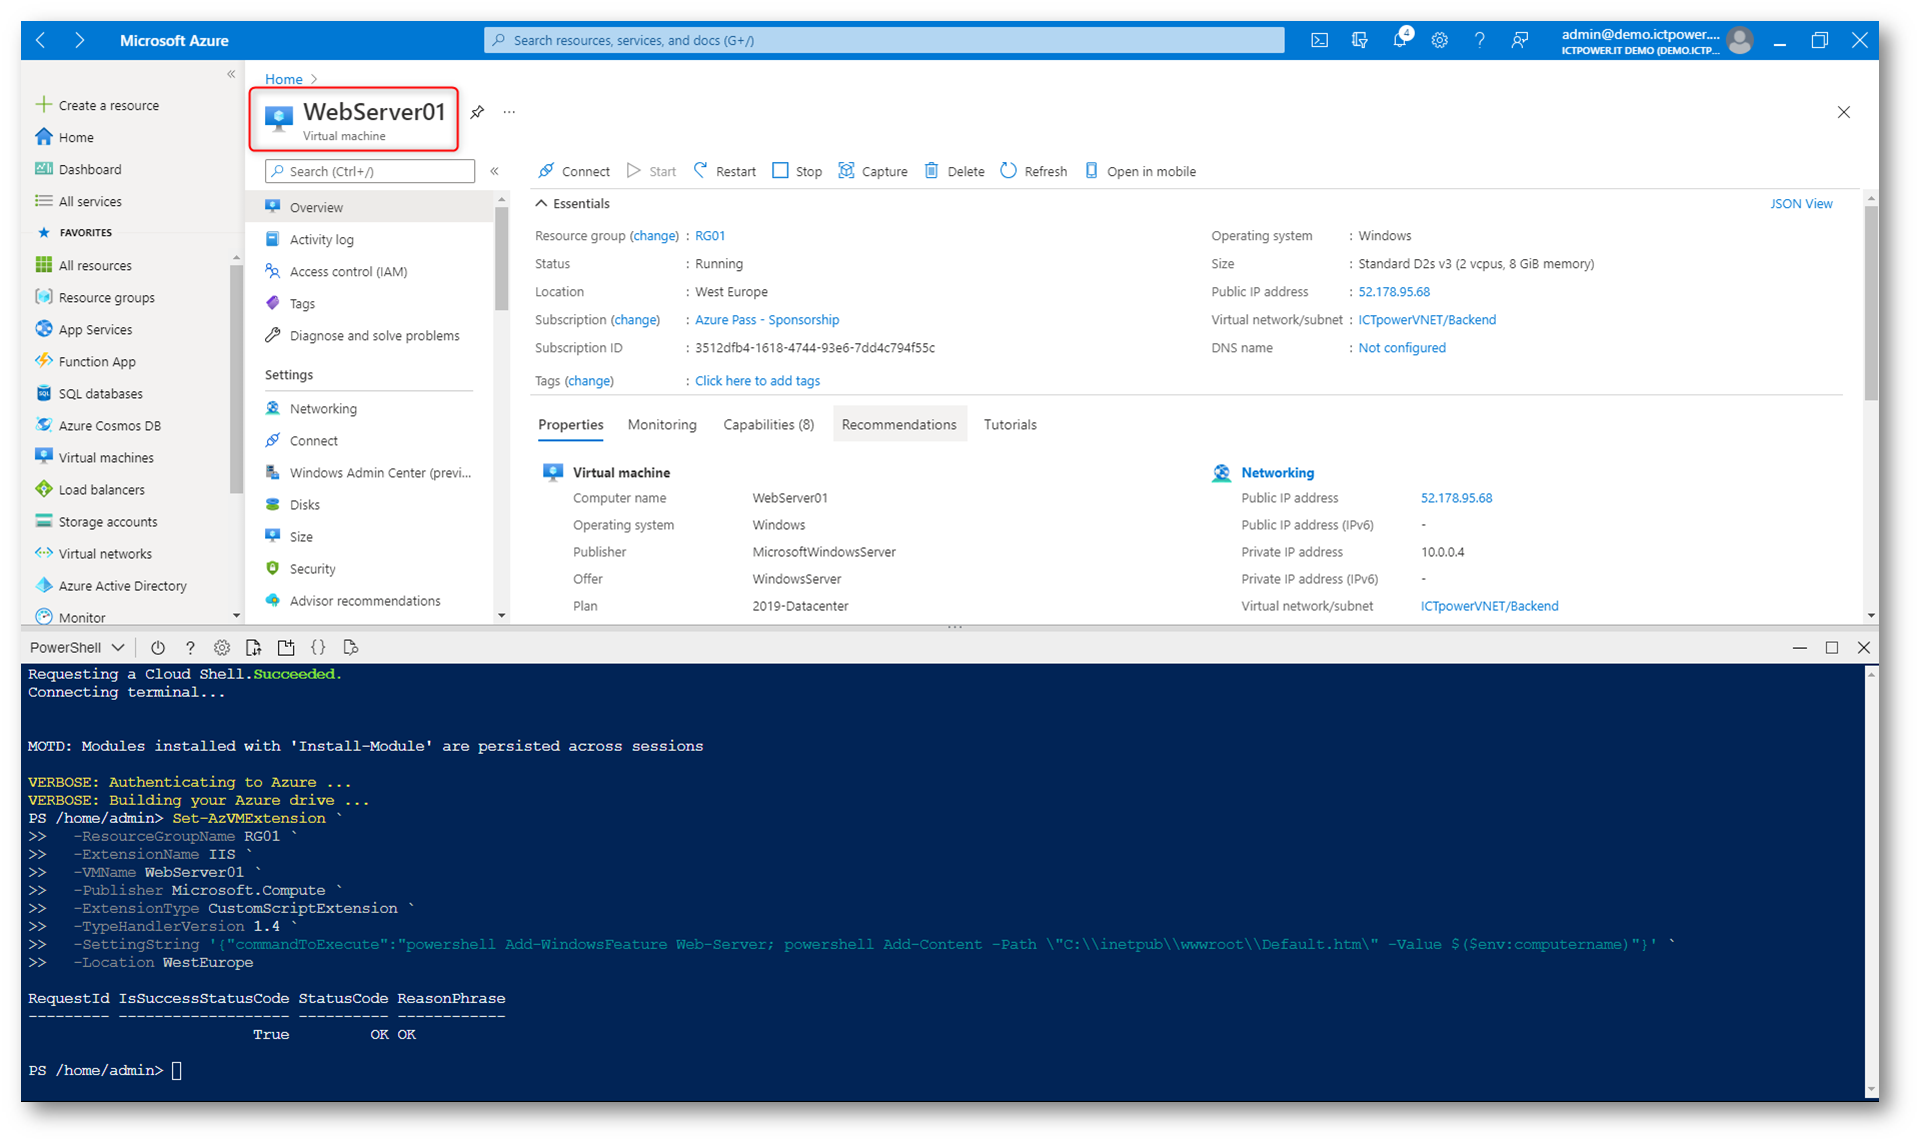1921x1144 pixels.
Task: Open Networking under Settings
Action: coord(369,409)
